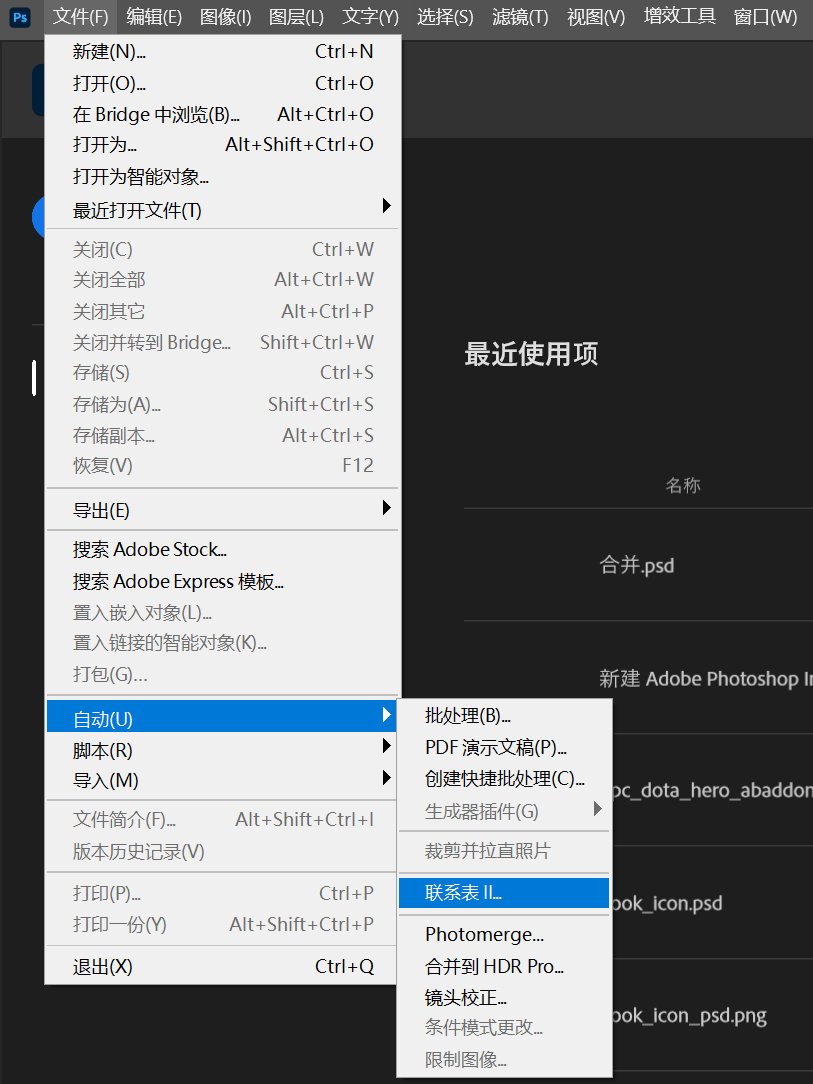Choose 退出(X) to quit Photoshop
The width and height of the screenshot is (813, 1084).
point(222,966)
